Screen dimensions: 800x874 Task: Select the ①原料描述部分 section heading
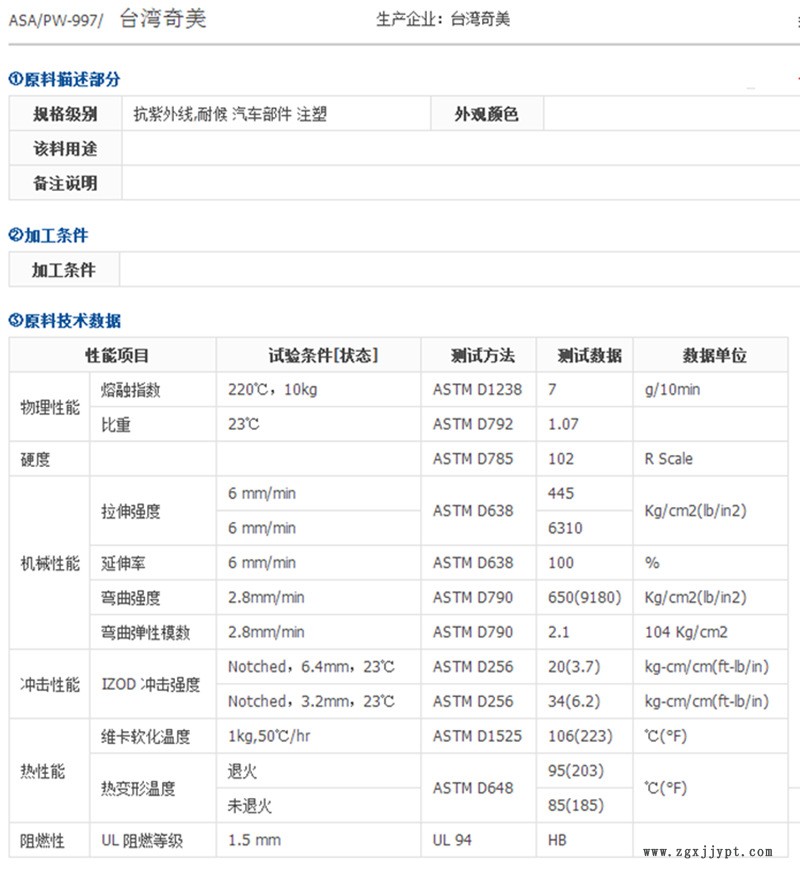(x=64, y=80)
